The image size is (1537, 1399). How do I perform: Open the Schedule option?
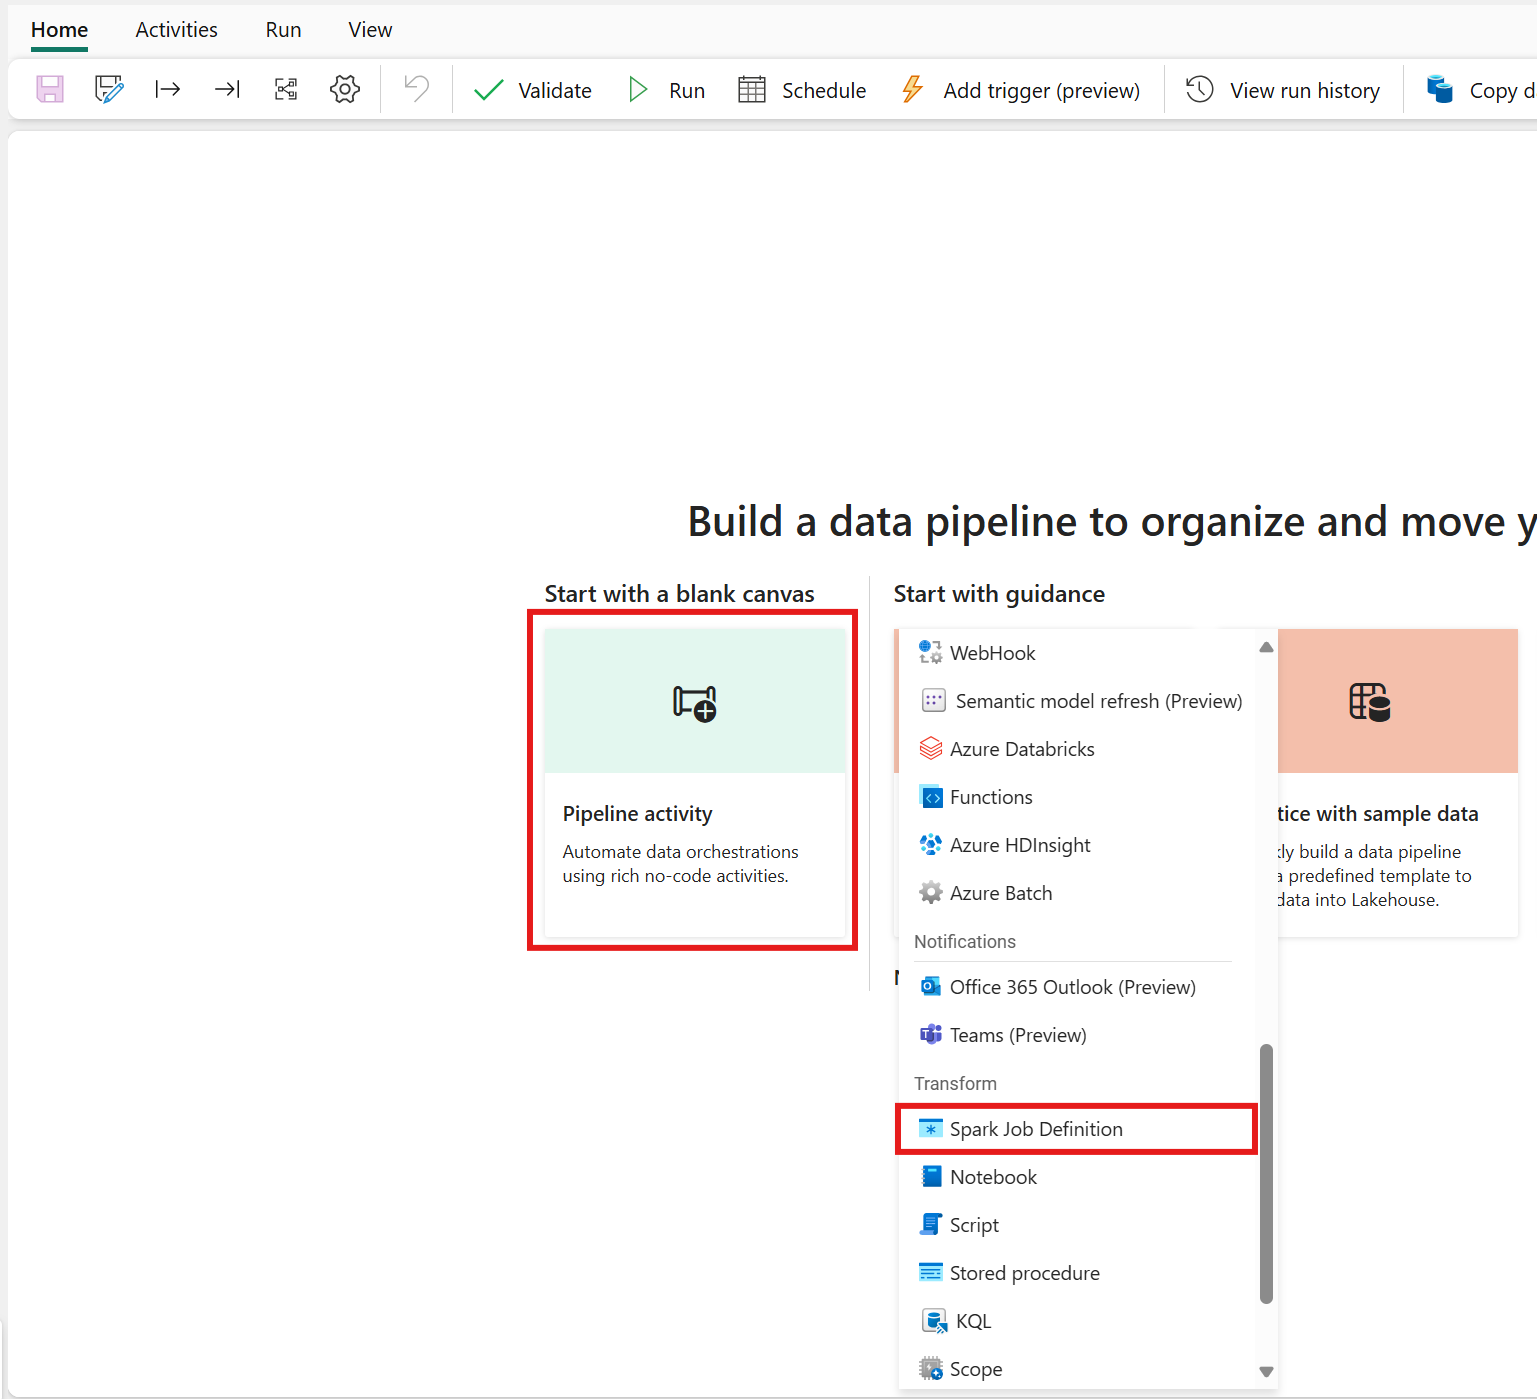[802, 90]
